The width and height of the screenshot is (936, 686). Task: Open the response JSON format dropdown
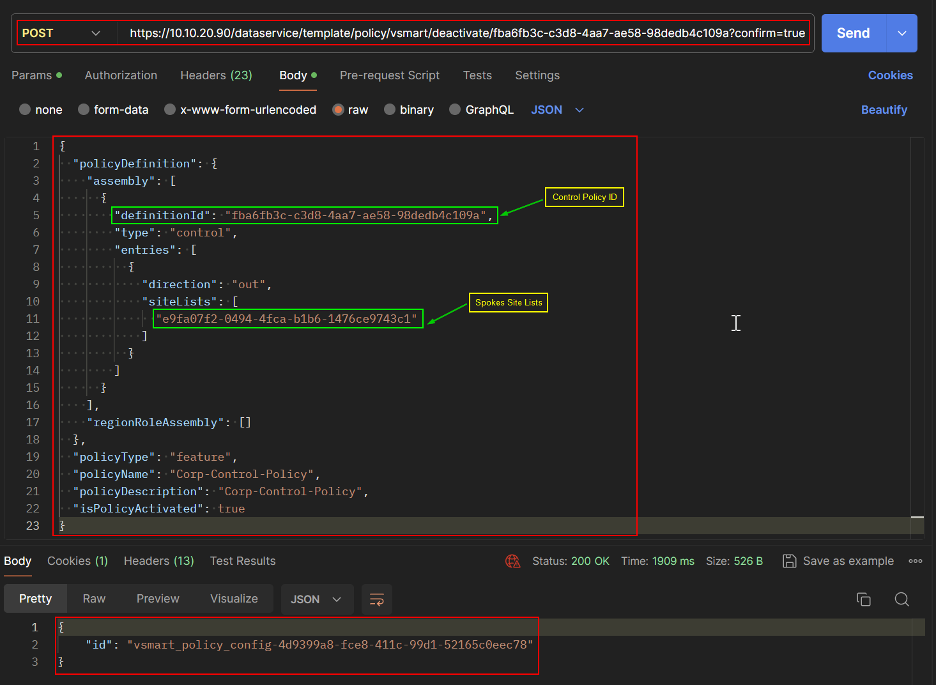(x=315, y=599)
